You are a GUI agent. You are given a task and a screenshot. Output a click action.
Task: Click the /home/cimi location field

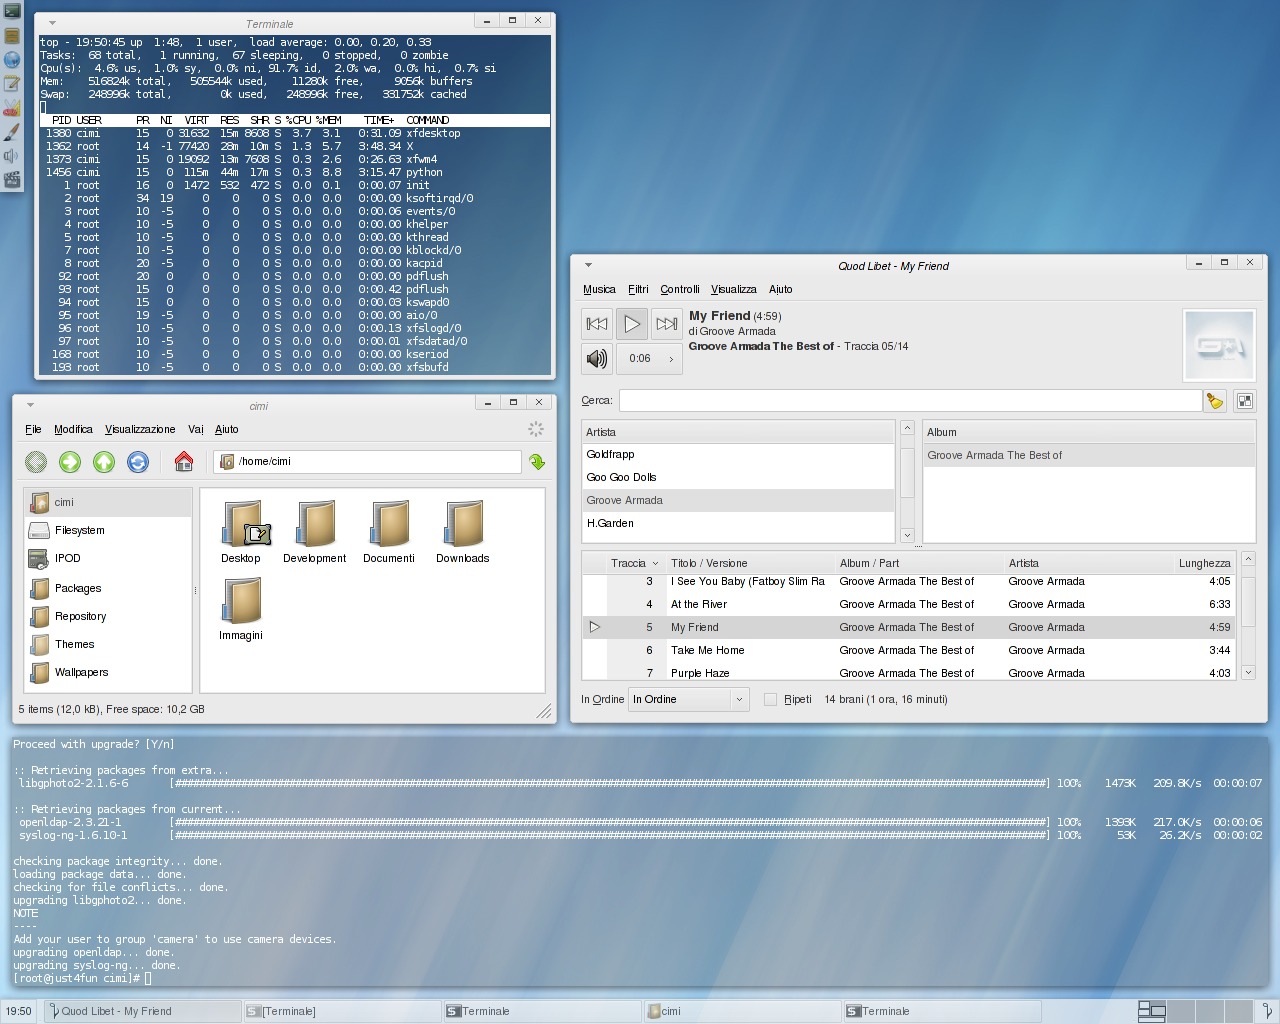(x=367, y=461)
